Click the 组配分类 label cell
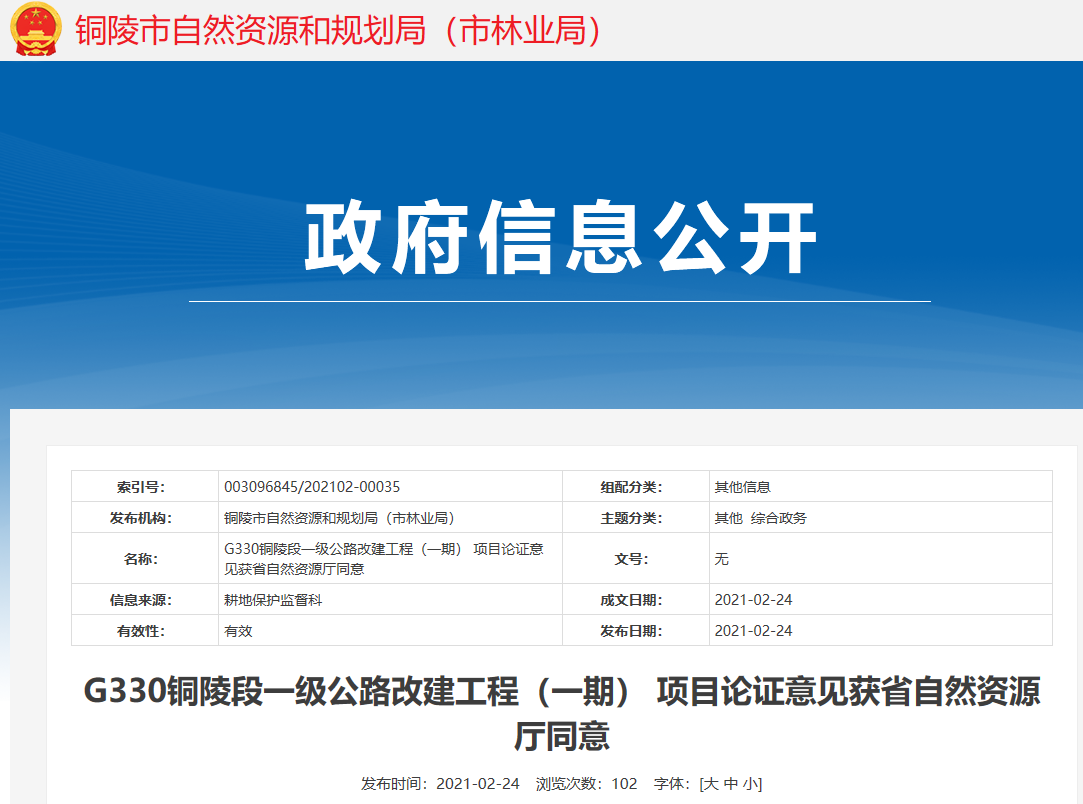 (x=636, y=487)
